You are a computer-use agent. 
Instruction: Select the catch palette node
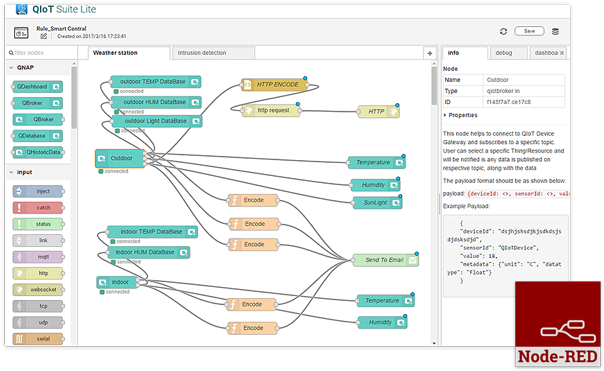38,208
